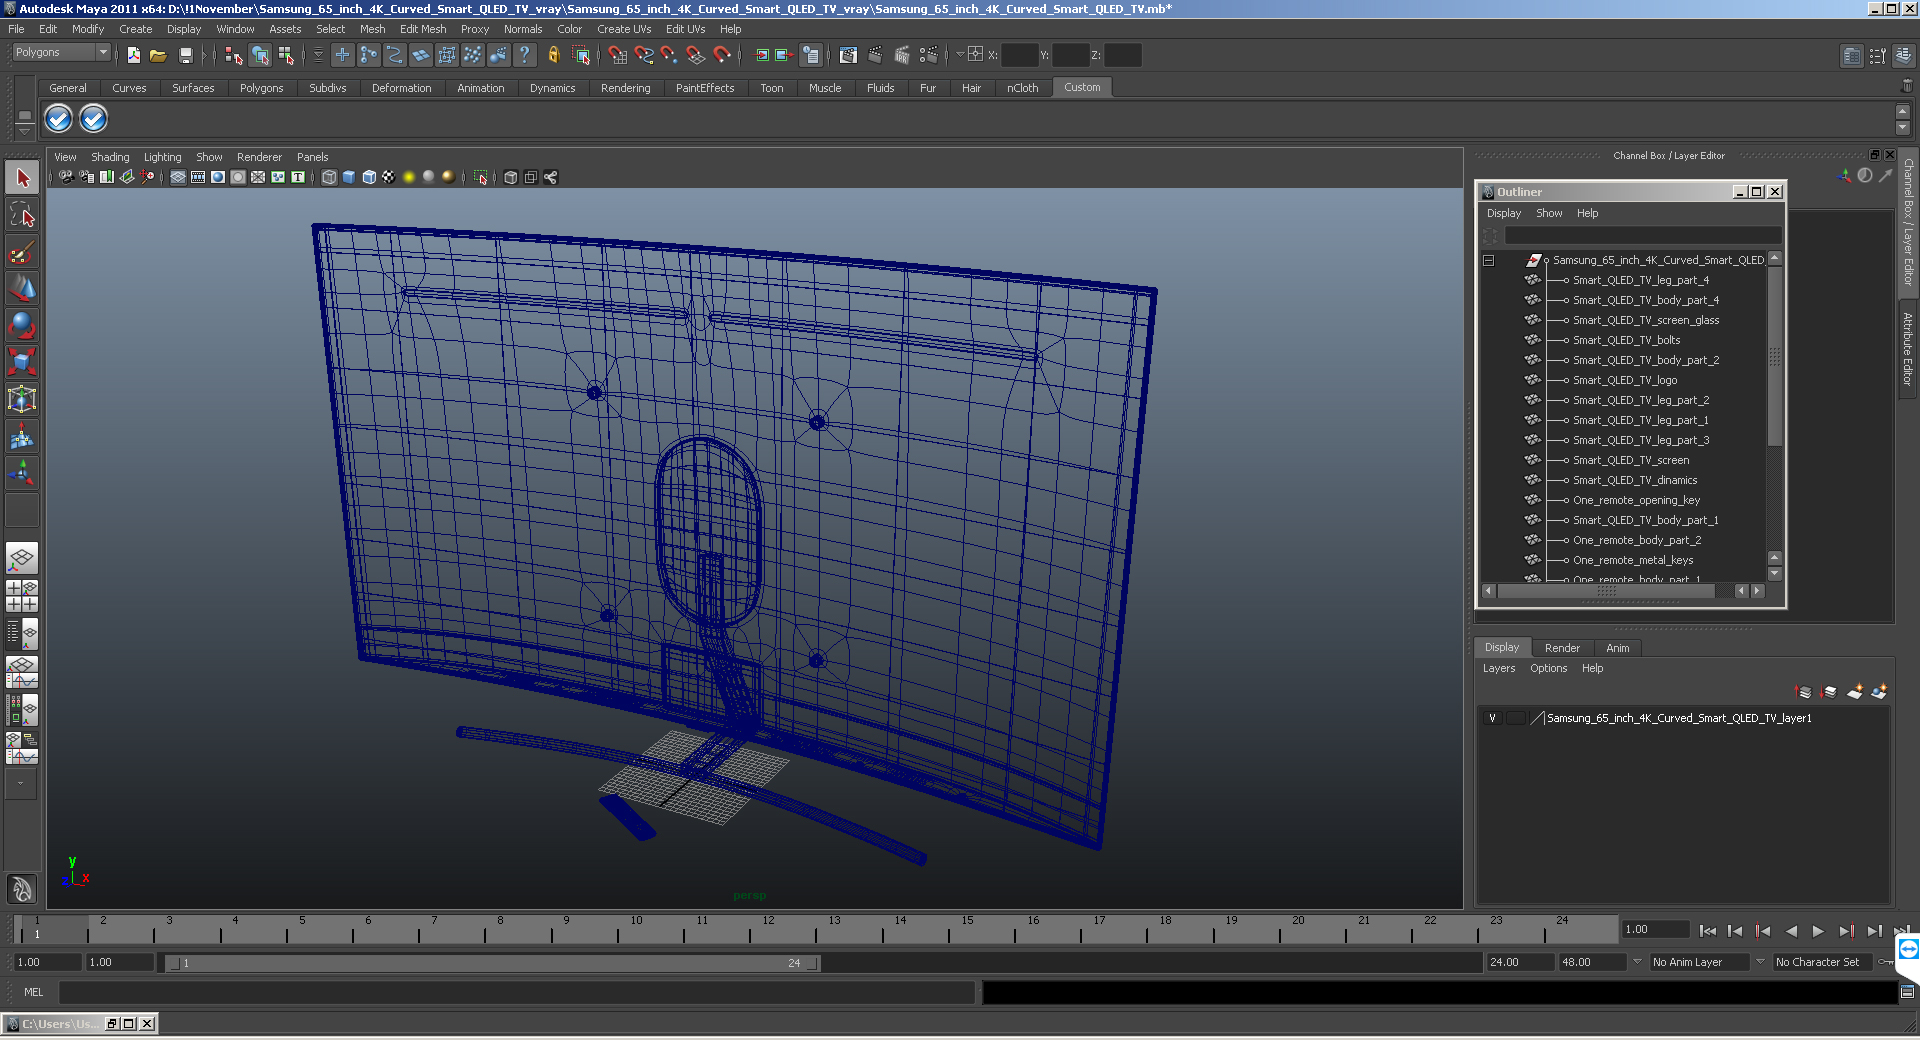This screenshot has height=1040, width=1920.
Task: Click second checkmark shelf button
Action: point(93,119)
